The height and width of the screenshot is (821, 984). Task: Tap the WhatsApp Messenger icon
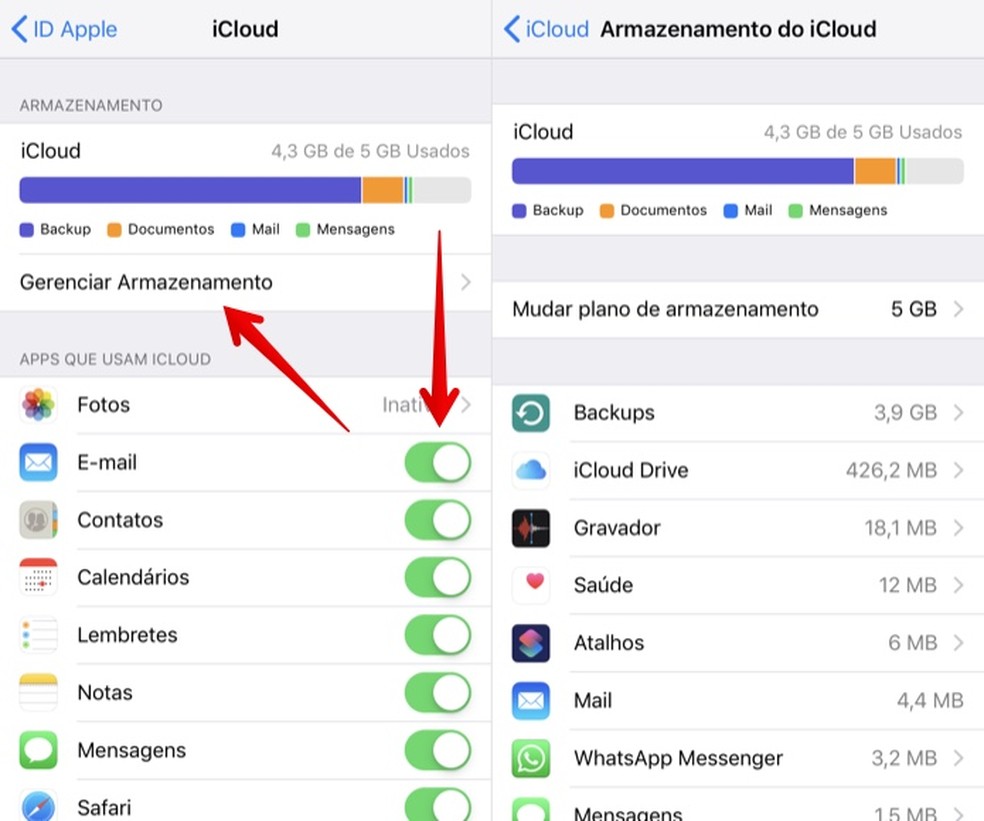pos(531,758)
